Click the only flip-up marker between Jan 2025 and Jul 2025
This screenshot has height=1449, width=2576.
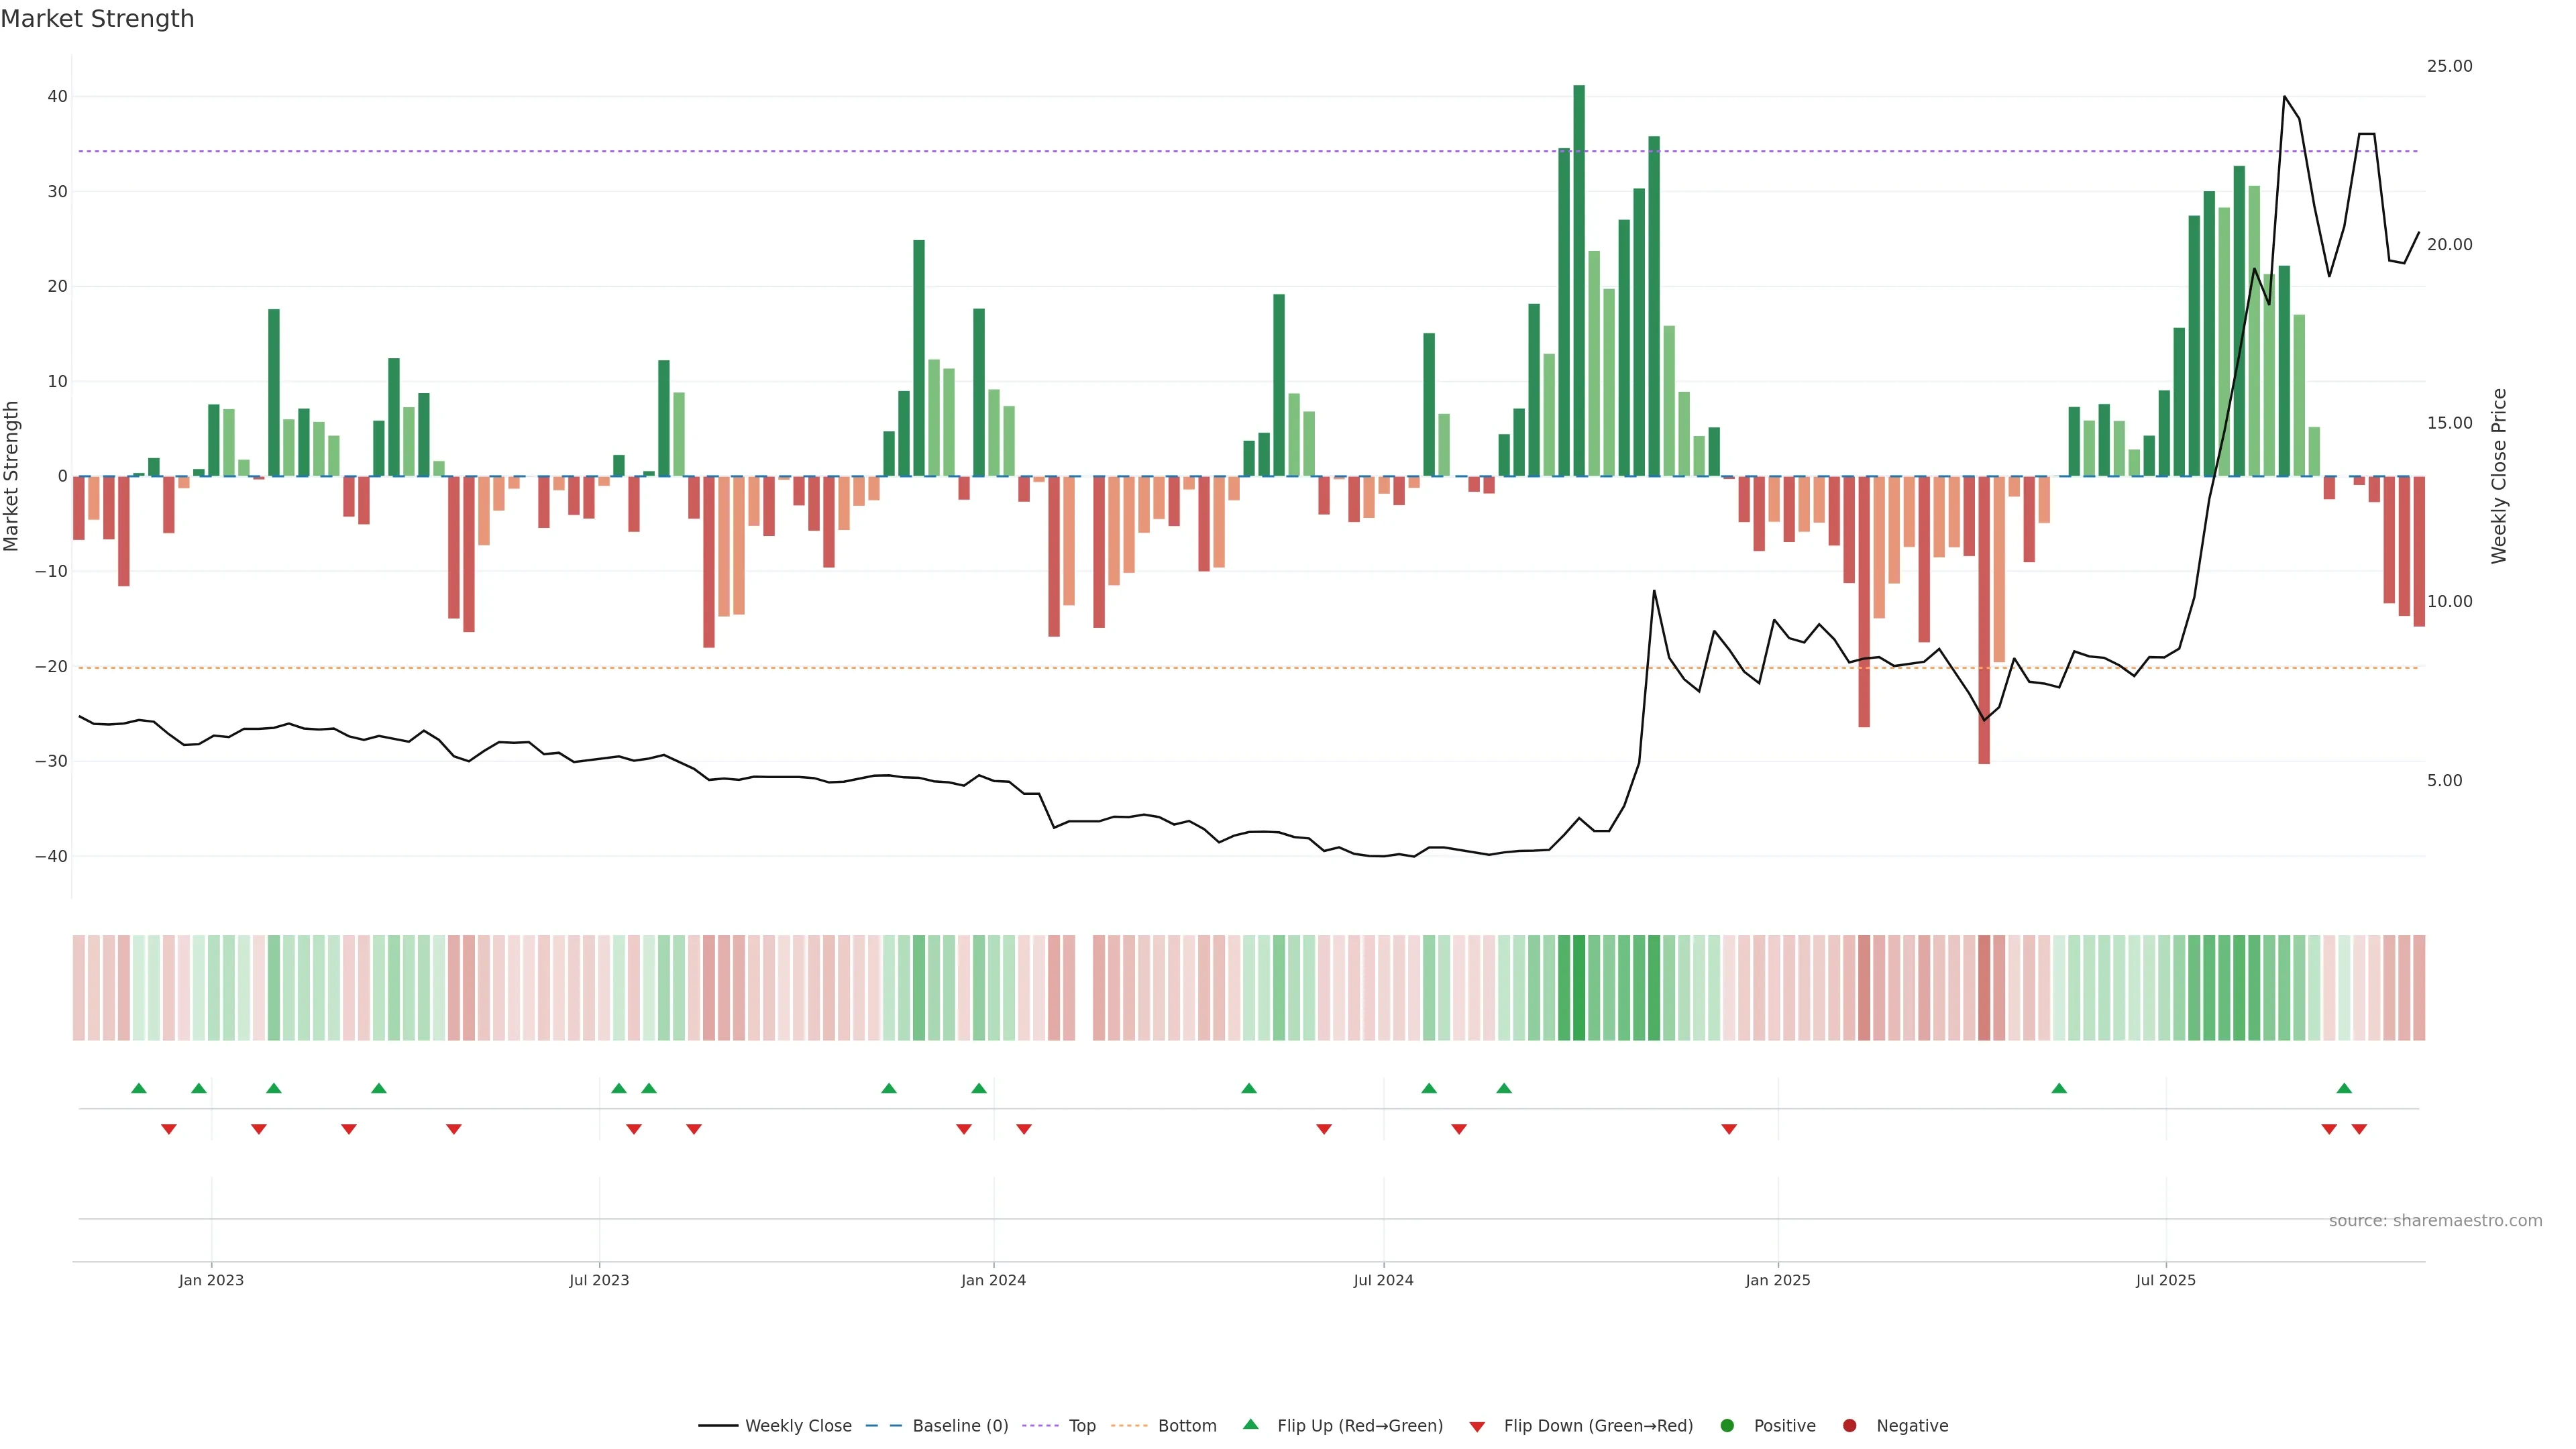[x=2059, y=1088]
